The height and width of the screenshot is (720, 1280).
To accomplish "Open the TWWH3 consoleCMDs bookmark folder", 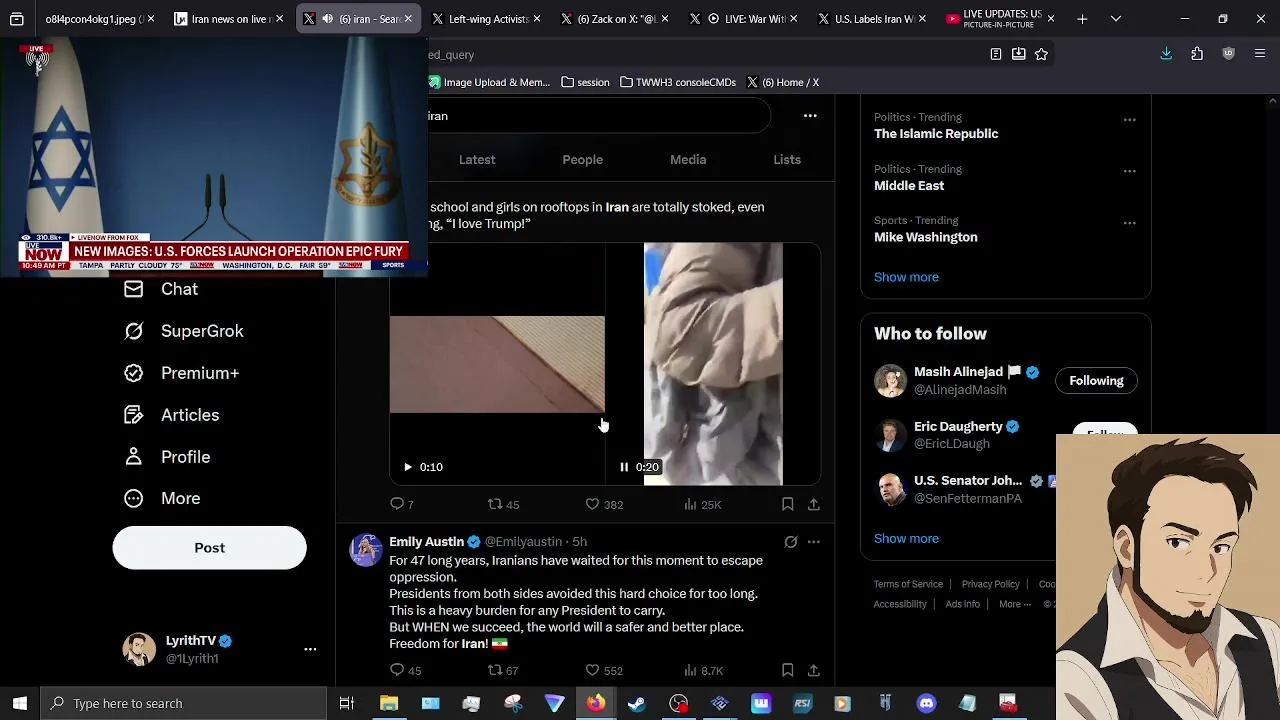I will (678, 82).
